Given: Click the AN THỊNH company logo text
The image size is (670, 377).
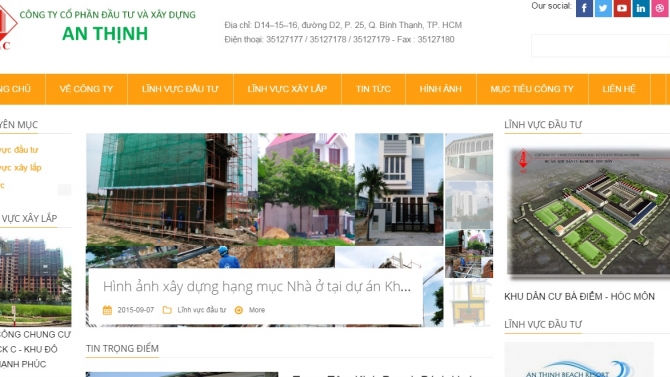Looking at the screenshot, I should [105, 34].
